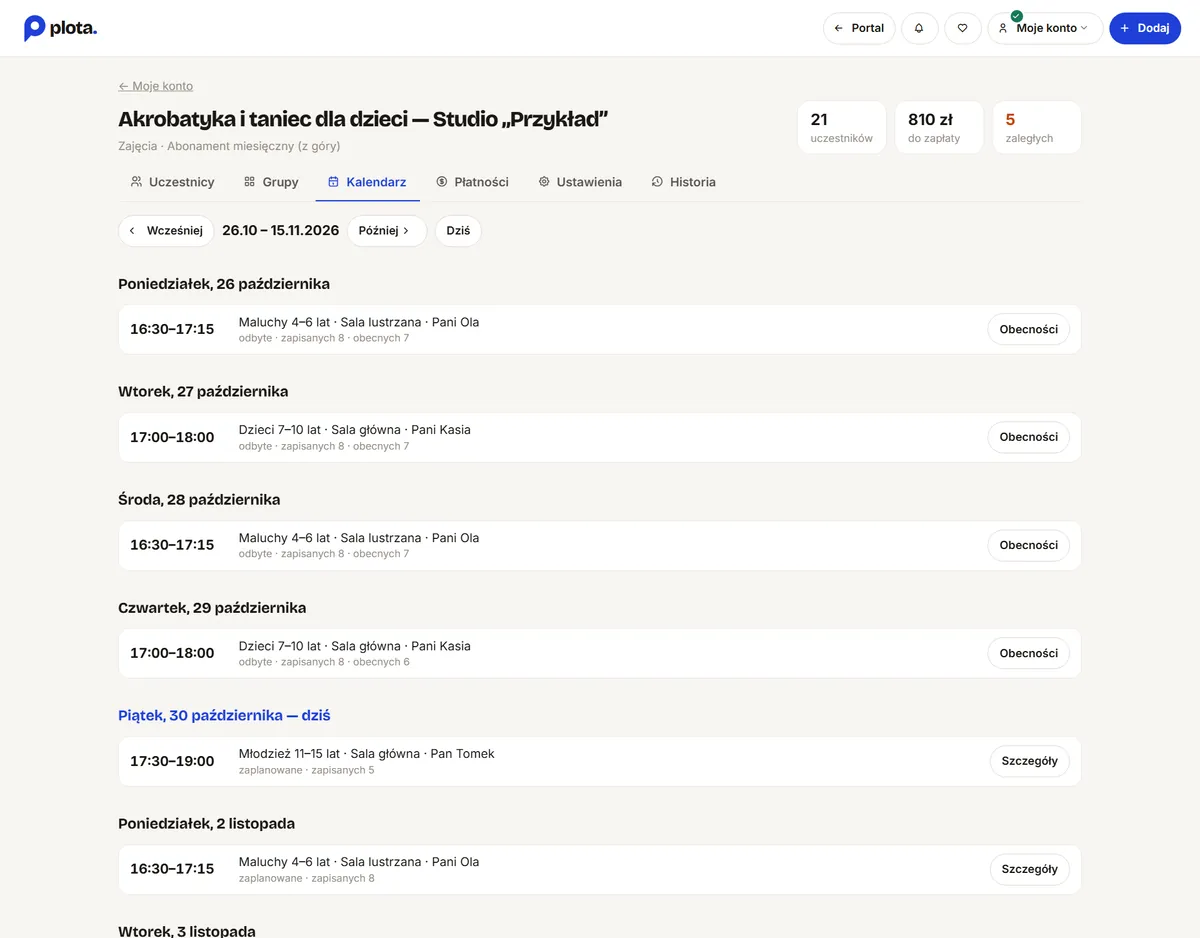The width and height of the screenshot is (1200, 938).
Task: Go to earlier dates with Wcześniej
Action: tap(166, 231)
